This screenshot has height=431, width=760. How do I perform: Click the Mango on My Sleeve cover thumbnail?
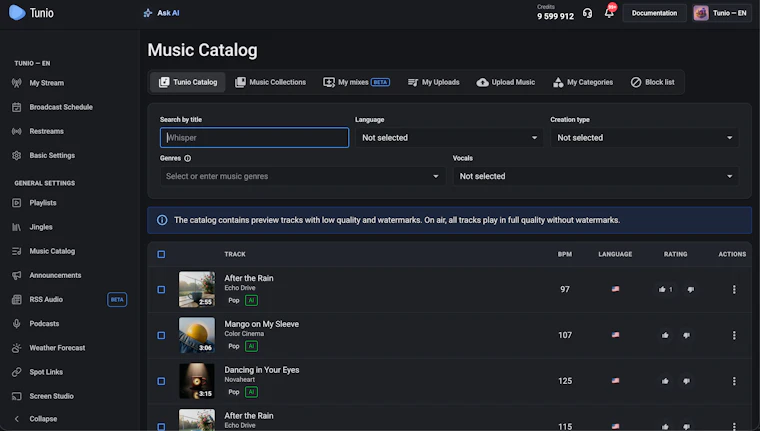click(197, 335)
